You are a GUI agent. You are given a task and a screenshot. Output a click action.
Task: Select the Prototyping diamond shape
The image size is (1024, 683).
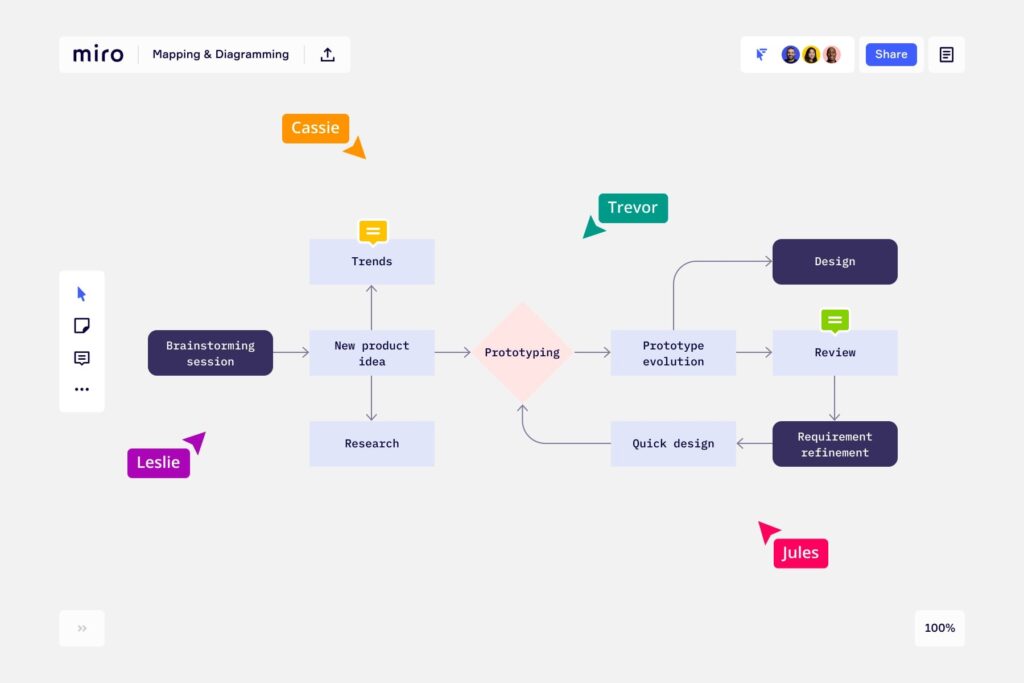522,353
